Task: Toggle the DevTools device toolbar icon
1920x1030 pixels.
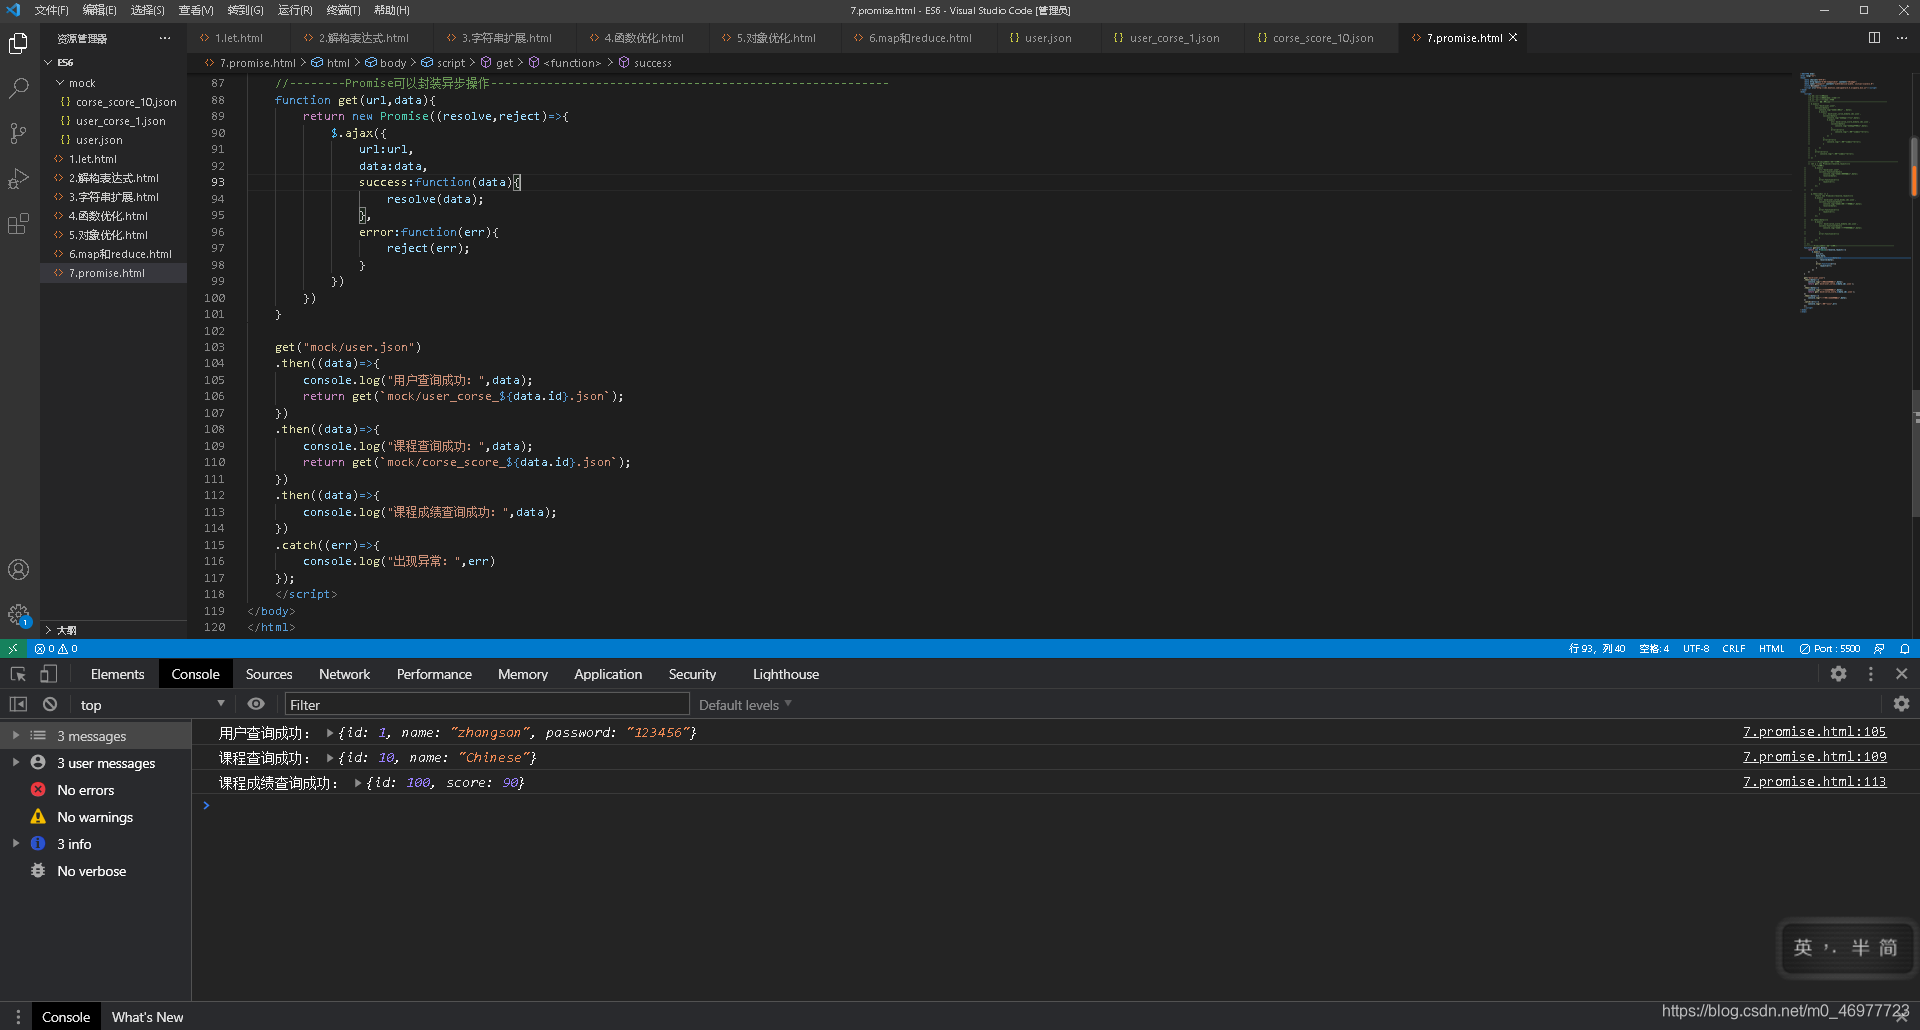Action: coord(48,674)
